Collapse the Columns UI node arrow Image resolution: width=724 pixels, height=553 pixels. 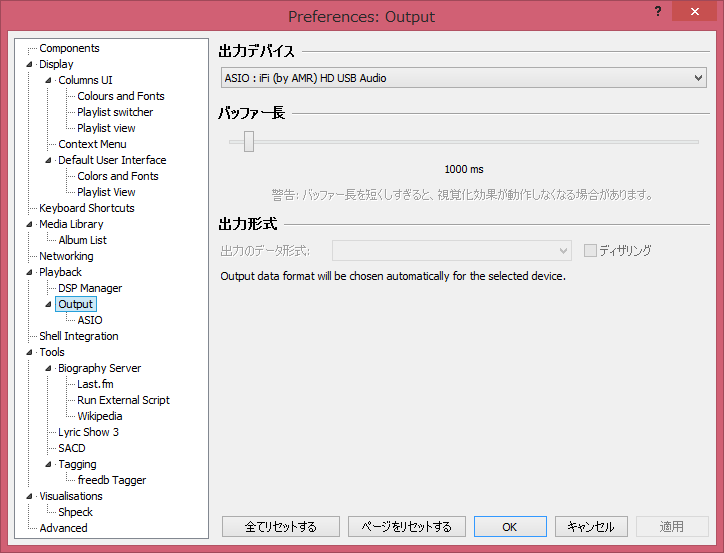coord(49,81)
